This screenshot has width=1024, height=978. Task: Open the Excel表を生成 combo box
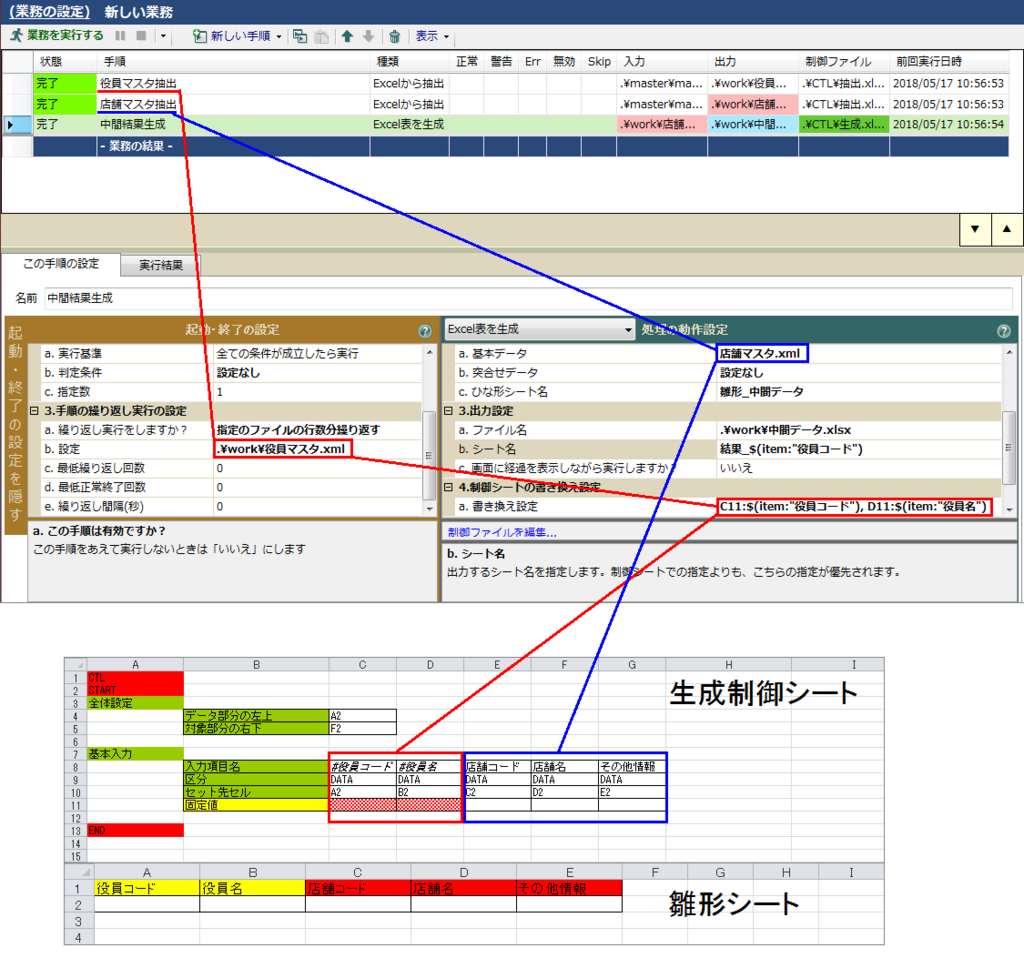(x=539, y=329)
